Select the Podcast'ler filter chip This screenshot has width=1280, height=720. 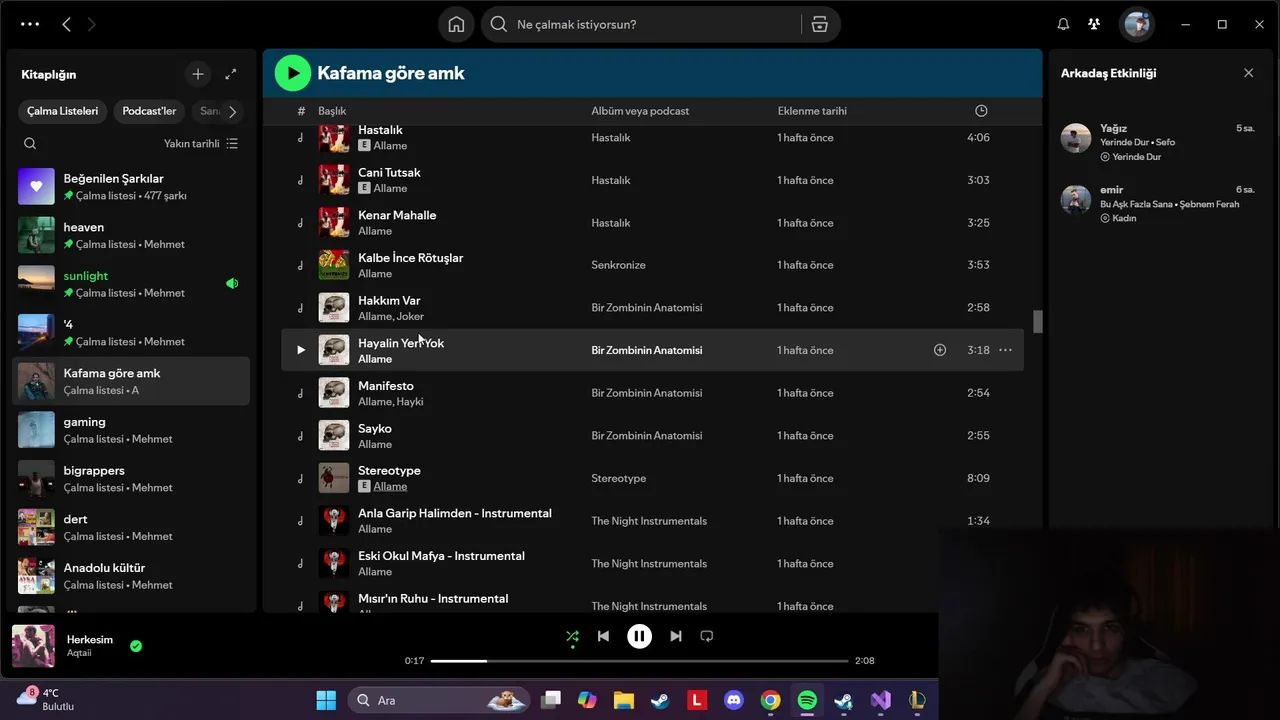pos(149,111)
